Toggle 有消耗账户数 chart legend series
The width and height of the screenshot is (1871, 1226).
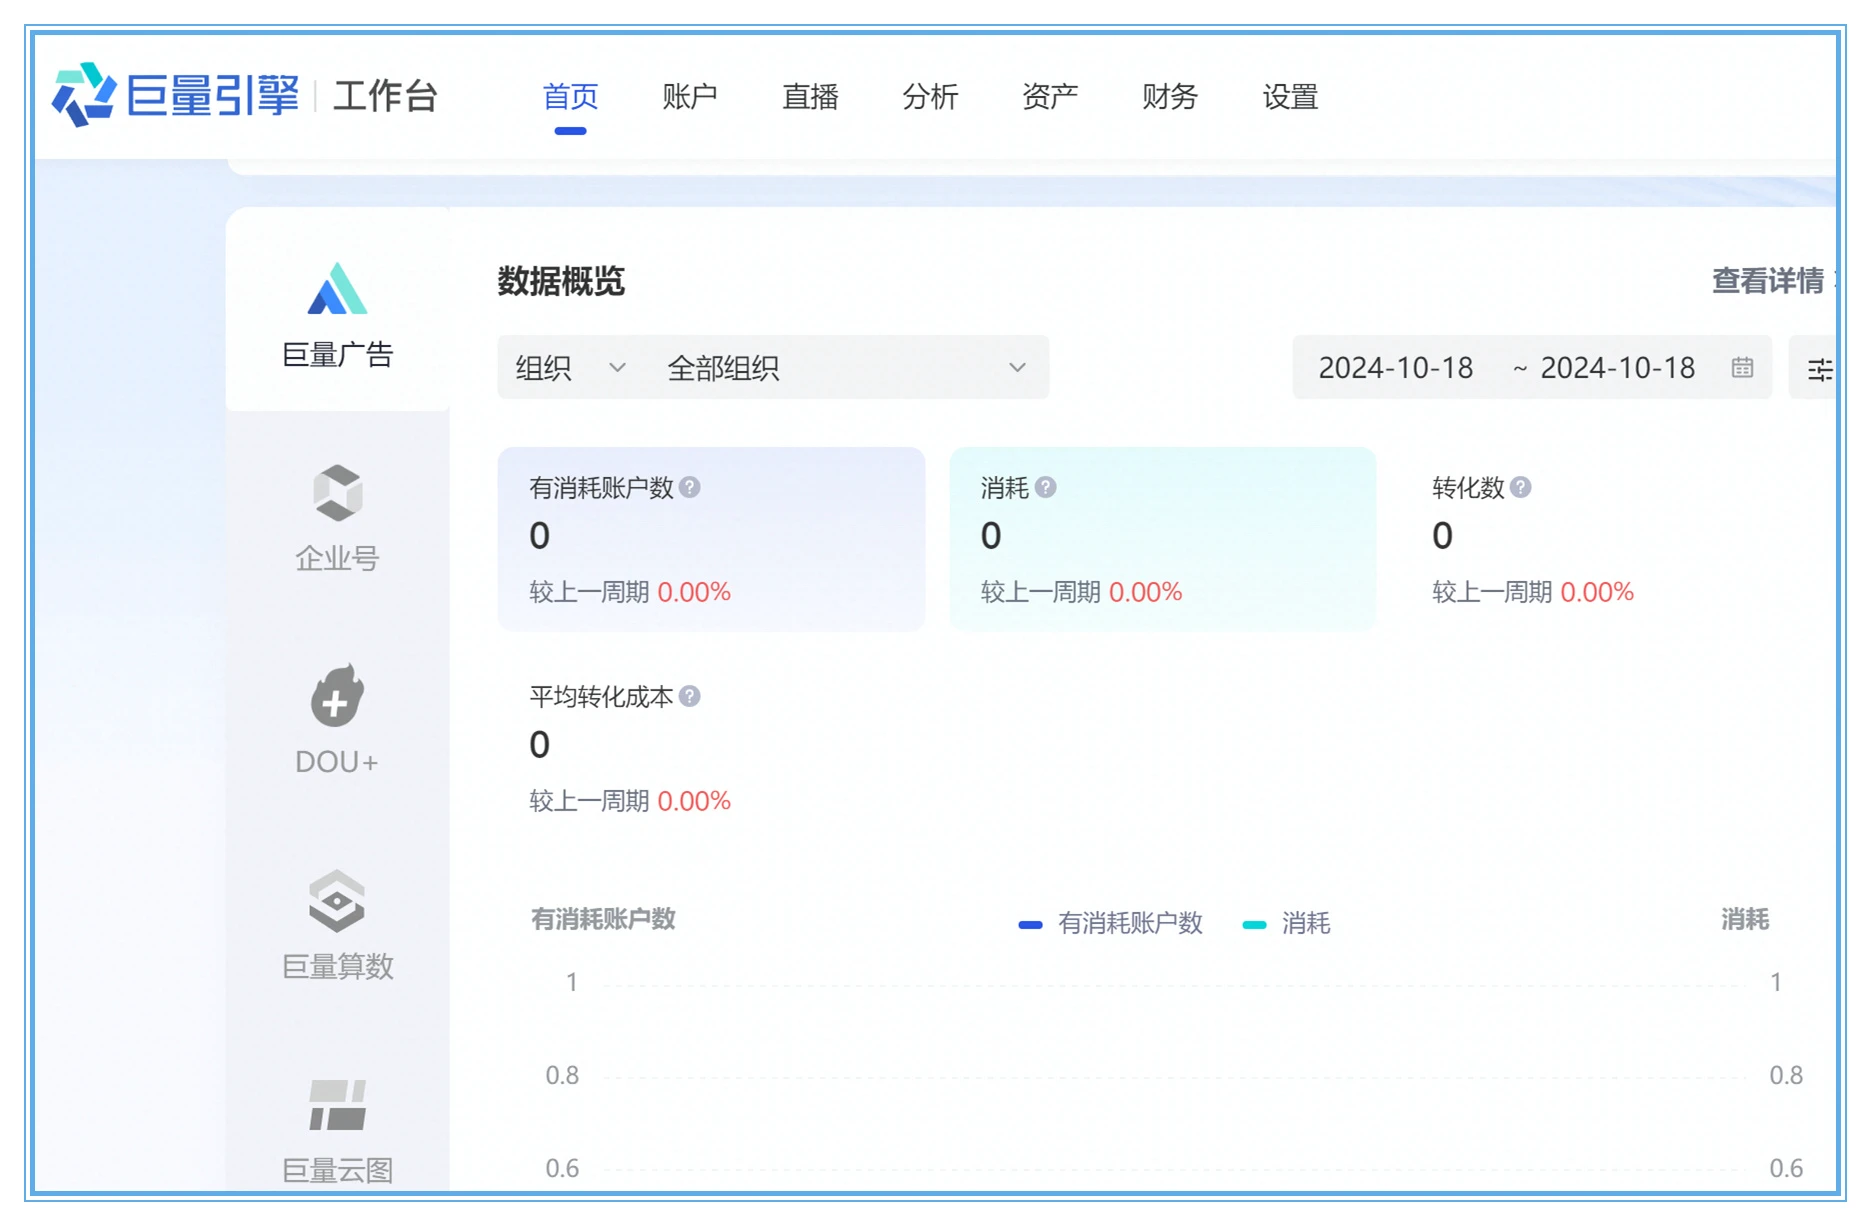coord(1110,923)
